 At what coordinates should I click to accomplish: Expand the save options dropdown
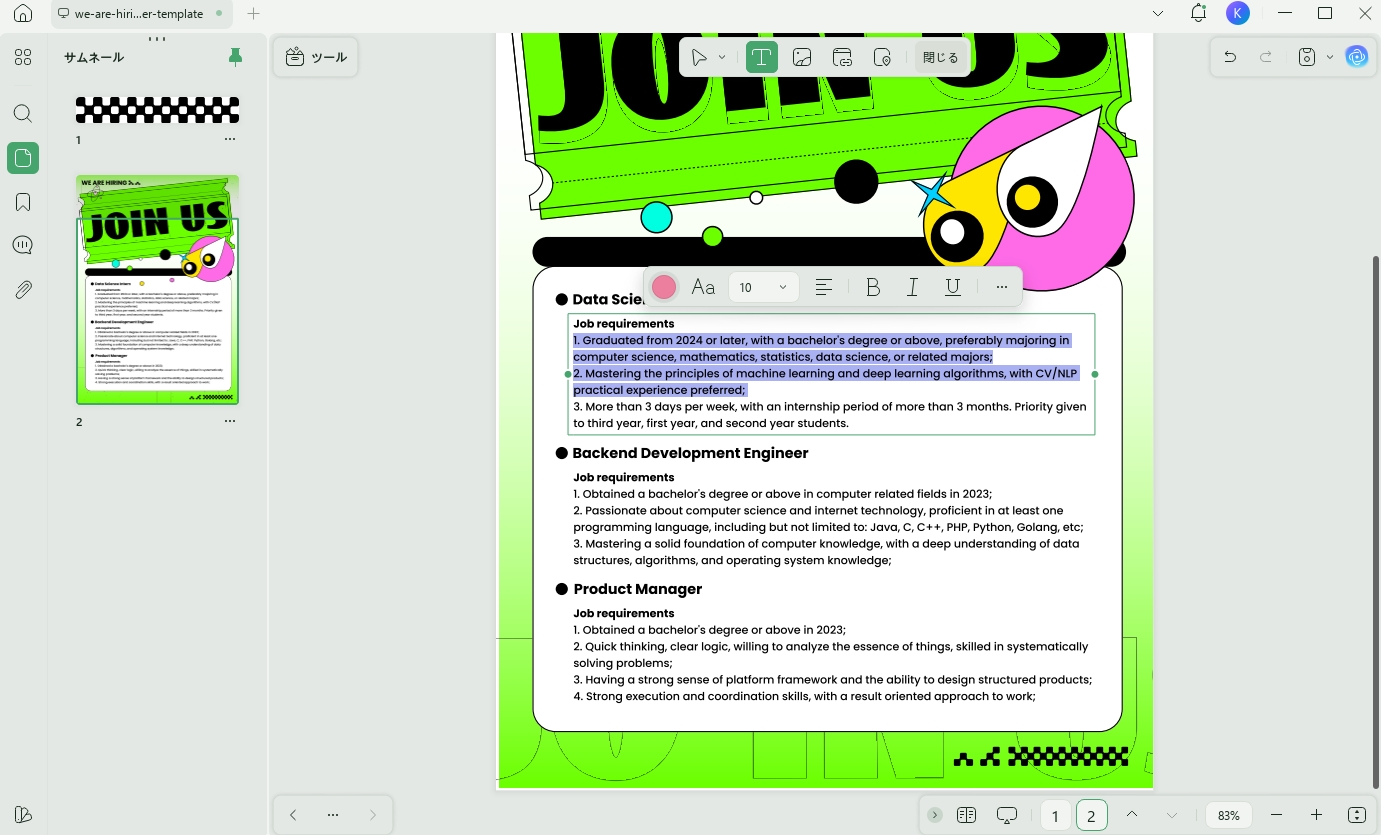point(1329,57)
